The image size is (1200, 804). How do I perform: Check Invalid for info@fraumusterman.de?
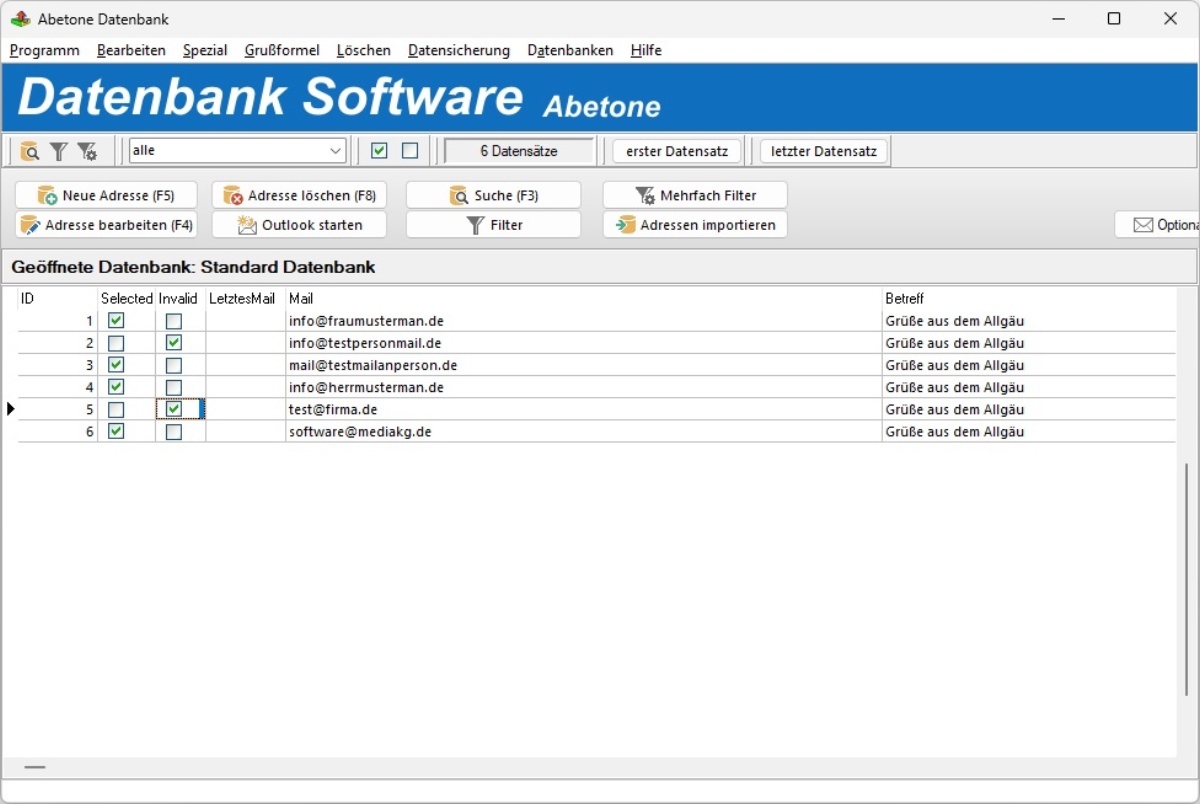(174, 321)
